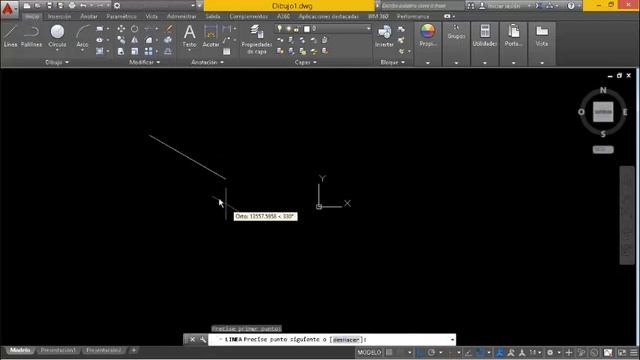Select the Move tool in Modificar
Screen dimensions: 640x360
pyautogui.click(x=121, y=29)
